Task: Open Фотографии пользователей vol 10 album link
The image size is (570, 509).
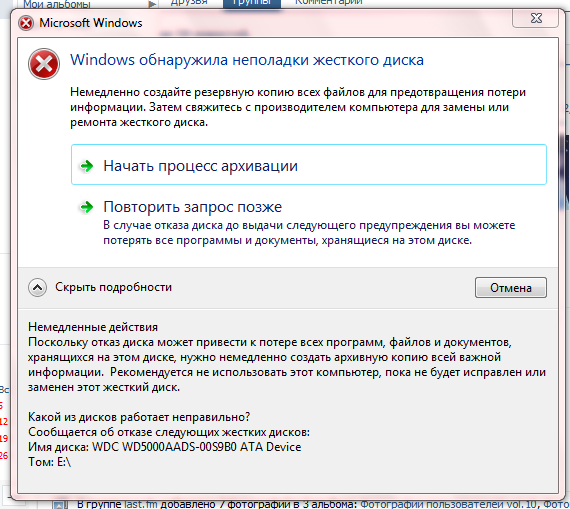Action: tap(449, 505)
